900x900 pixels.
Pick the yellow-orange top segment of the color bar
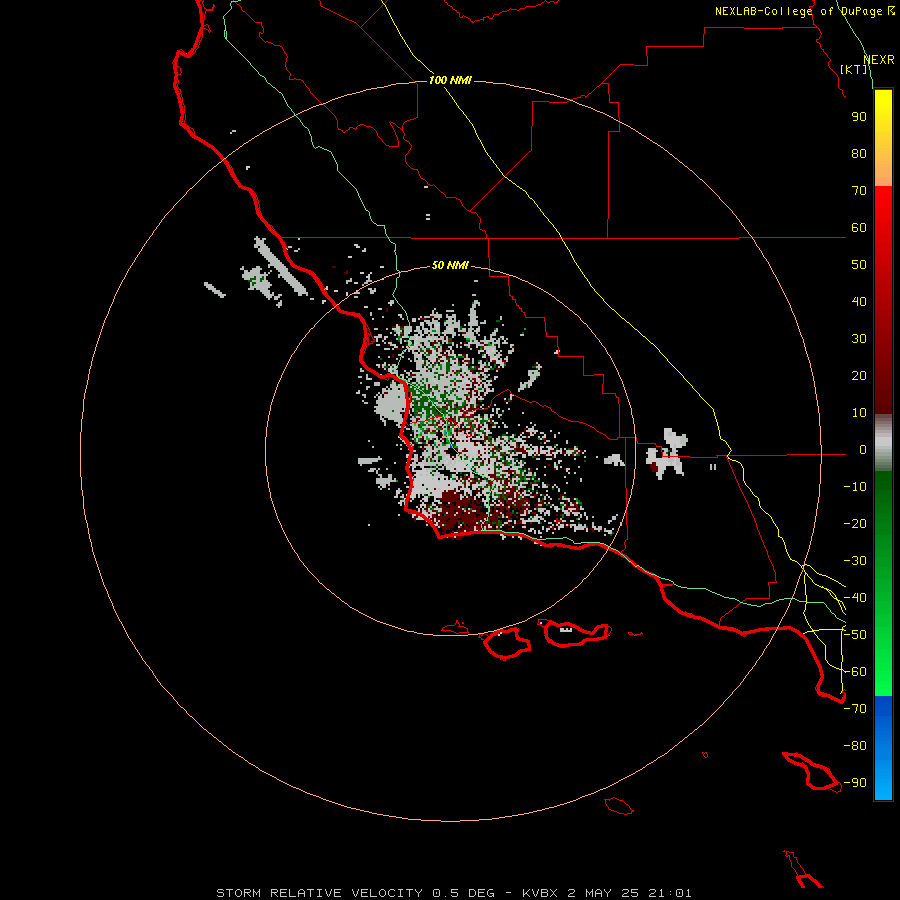[883, 138]
